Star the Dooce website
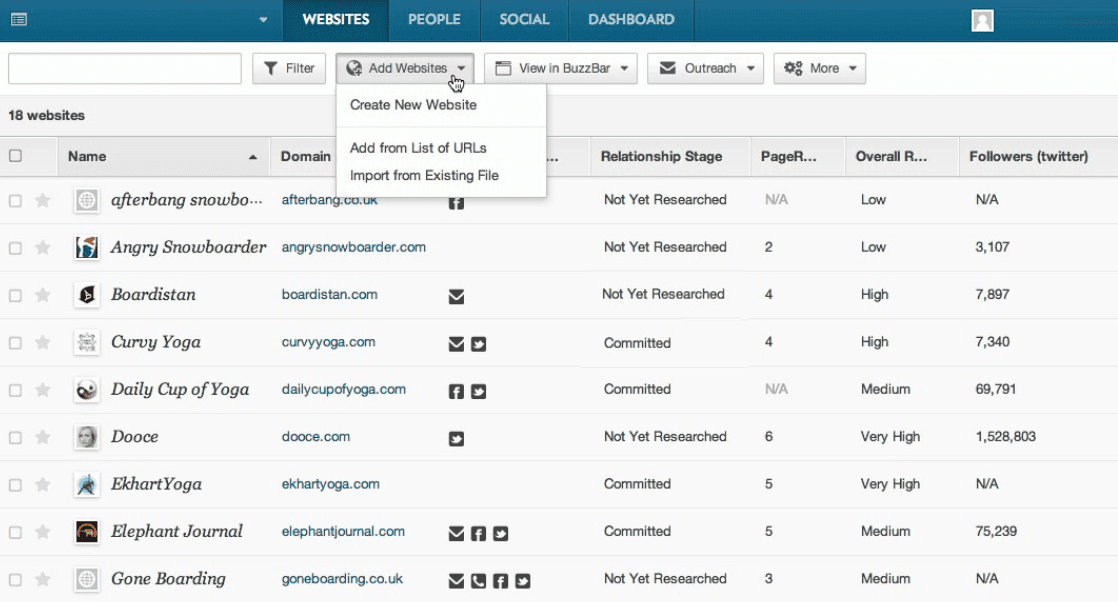Image resolution: width=1118 pixels, height=602 pixels. [43, 437]
